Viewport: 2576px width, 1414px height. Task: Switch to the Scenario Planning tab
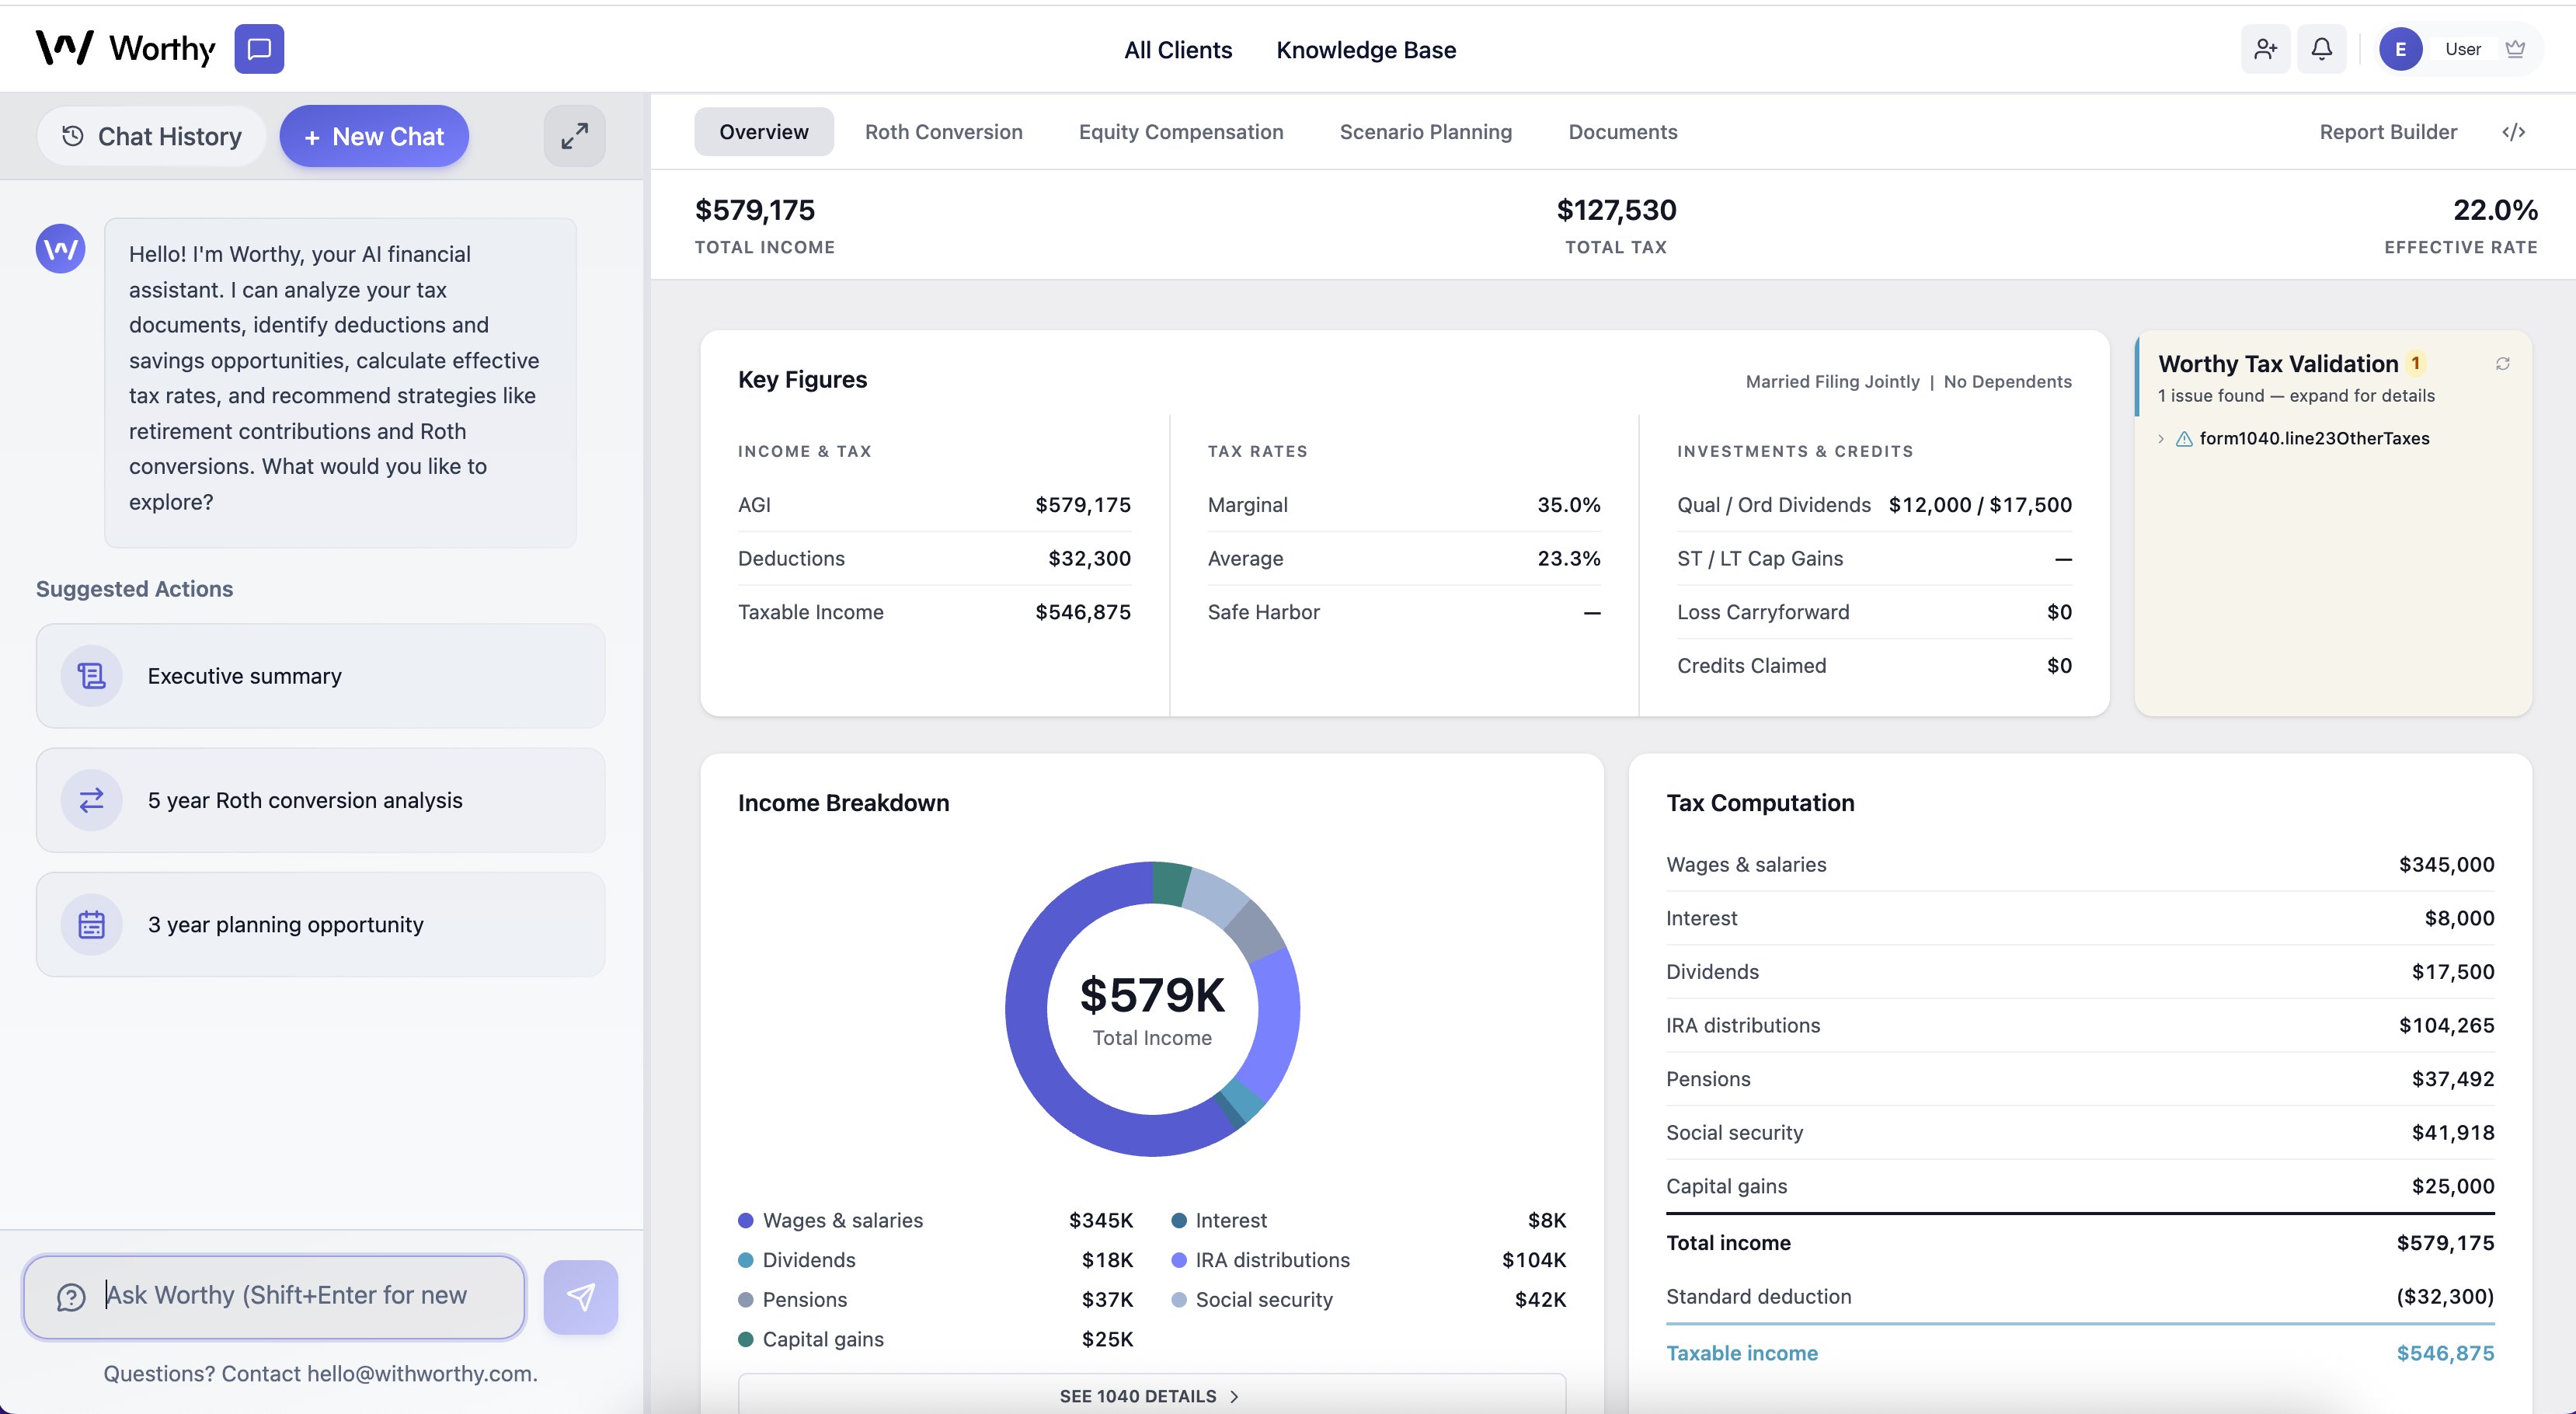pyautogui.click(x=1426, y=131)
